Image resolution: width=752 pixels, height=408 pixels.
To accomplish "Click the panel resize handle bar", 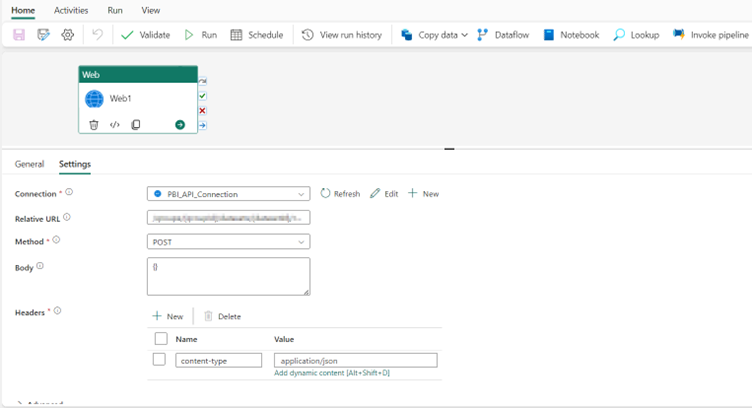I will click(x=449, y=149).
